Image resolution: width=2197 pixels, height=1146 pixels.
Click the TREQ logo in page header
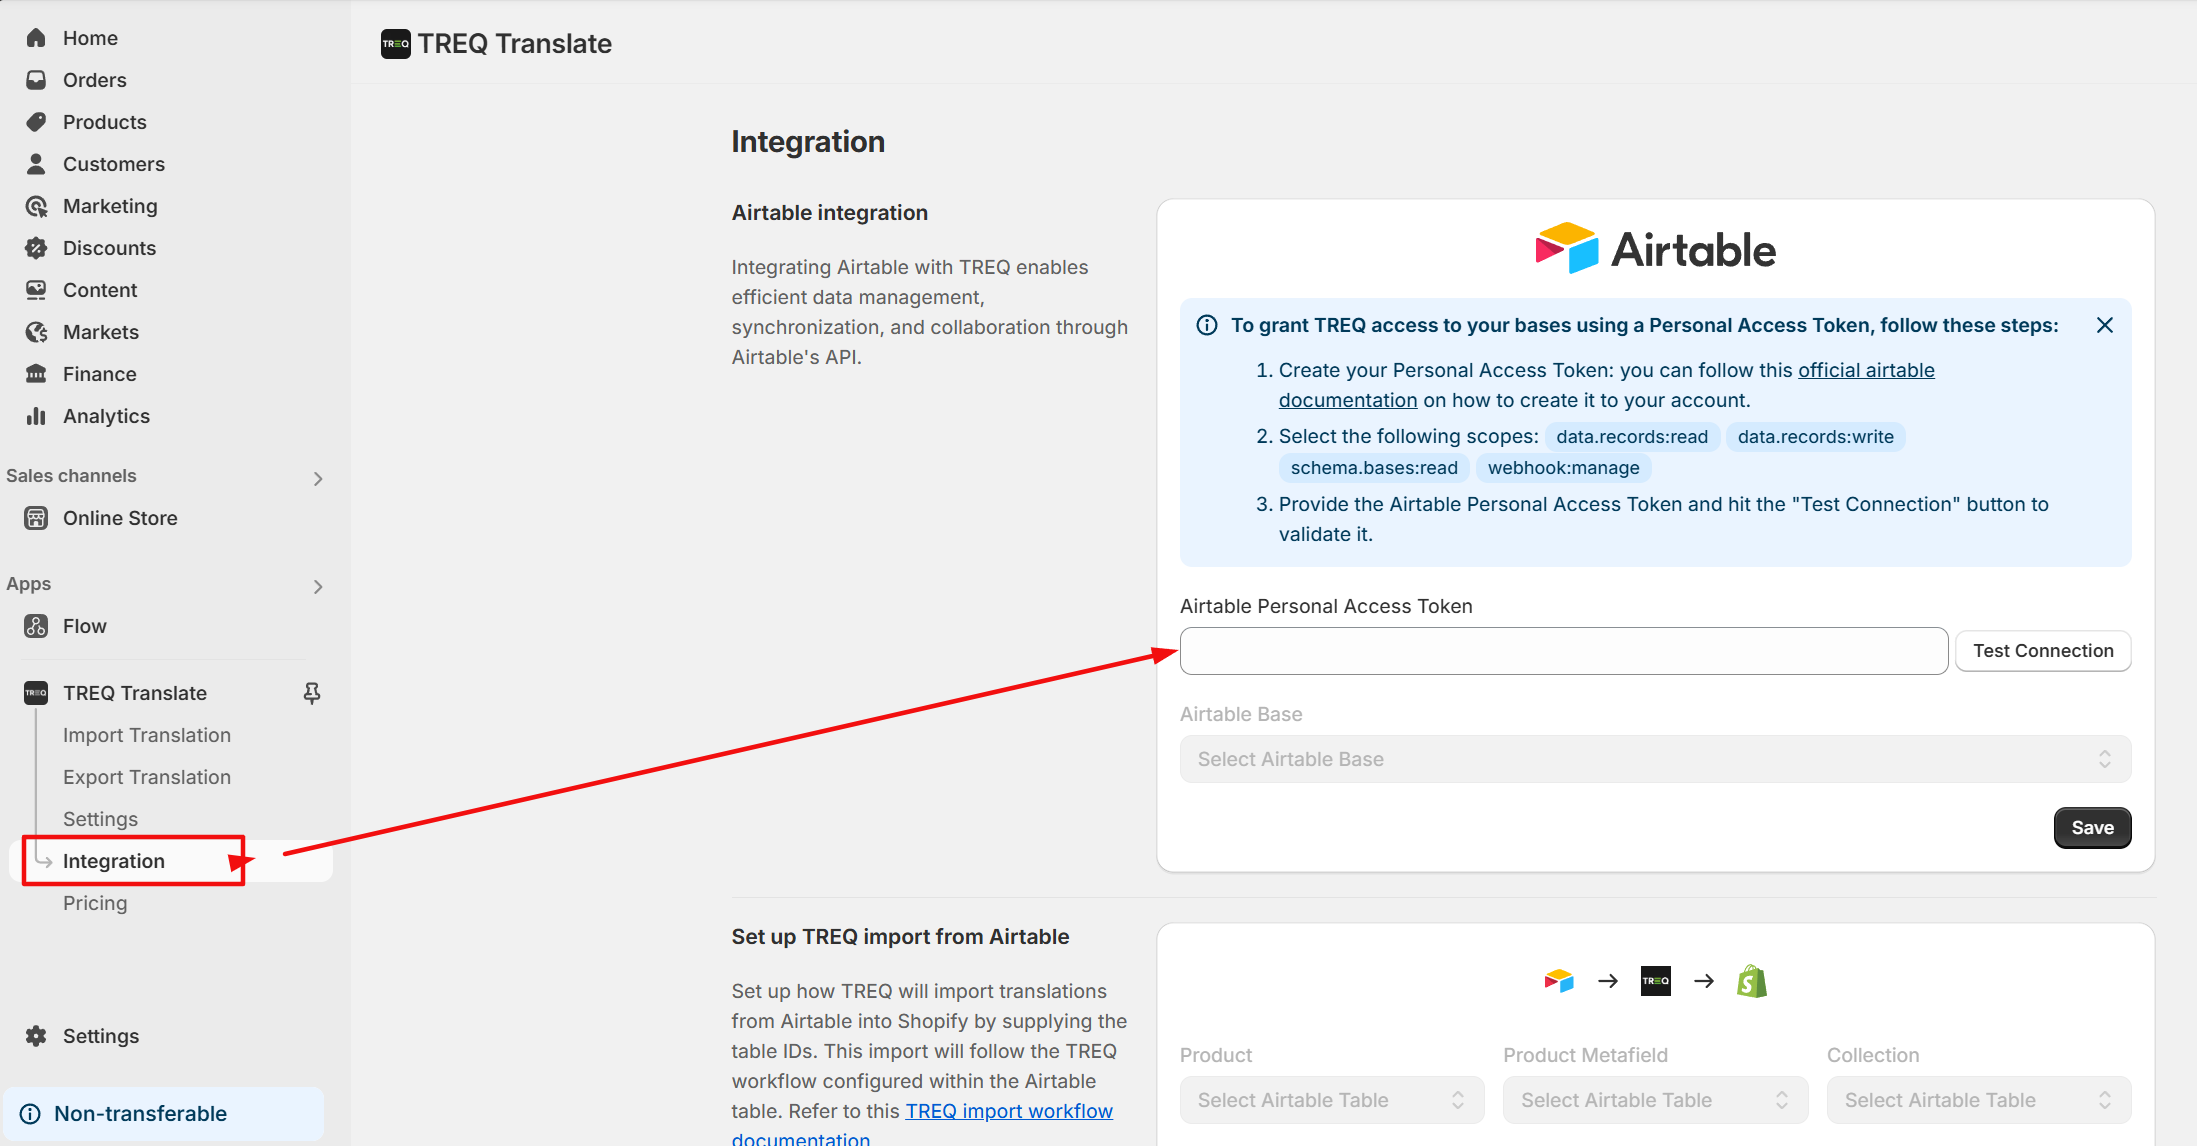[x=396, y=44]
